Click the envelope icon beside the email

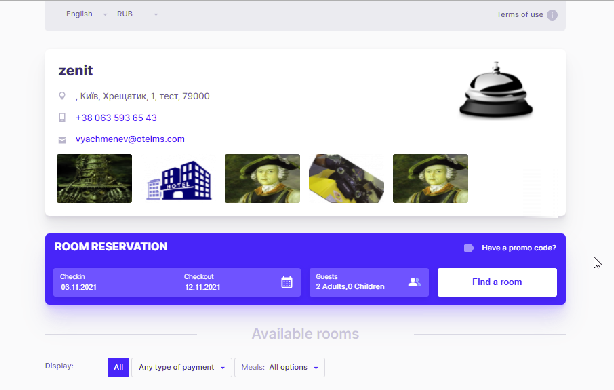tap(62, 140)
